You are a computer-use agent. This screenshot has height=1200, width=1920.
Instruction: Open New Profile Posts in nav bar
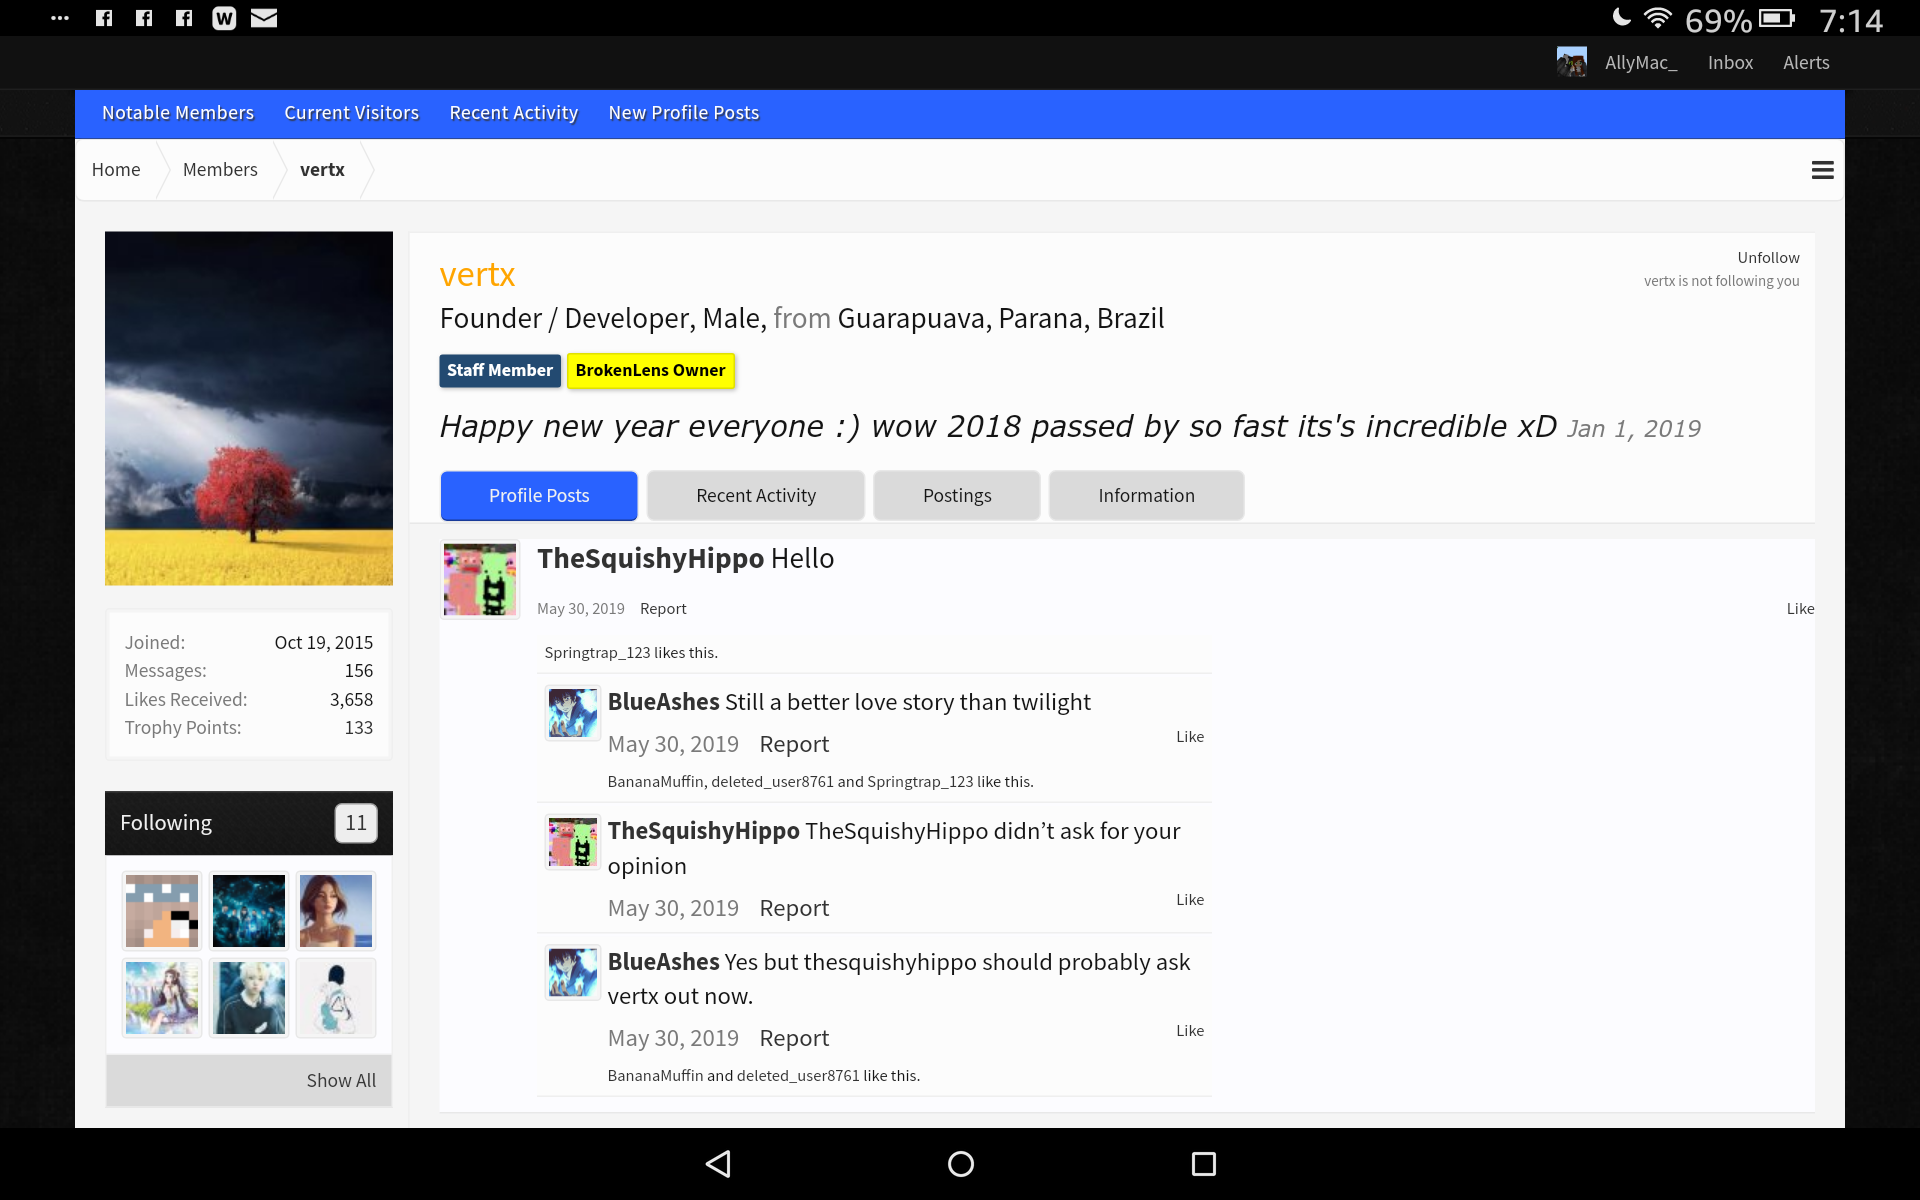coord(684,113)
